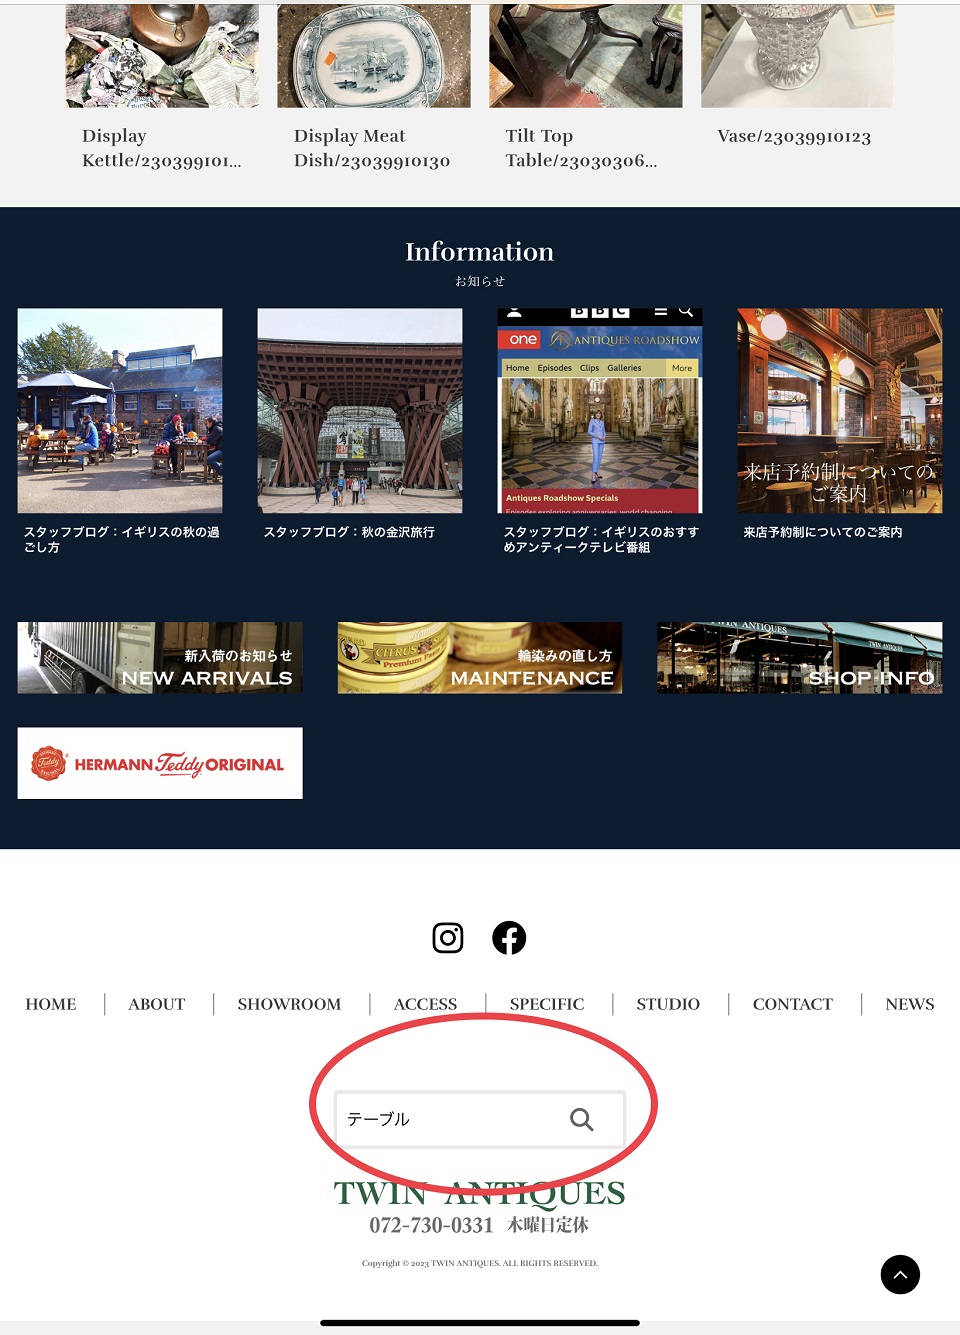Click the search magnifier icon

(581, 1119)
